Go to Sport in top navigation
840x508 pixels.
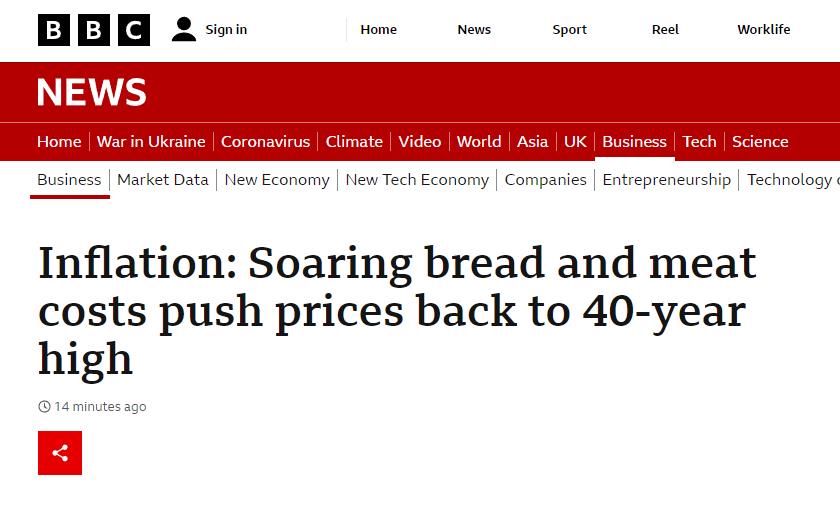click(569, 29)
